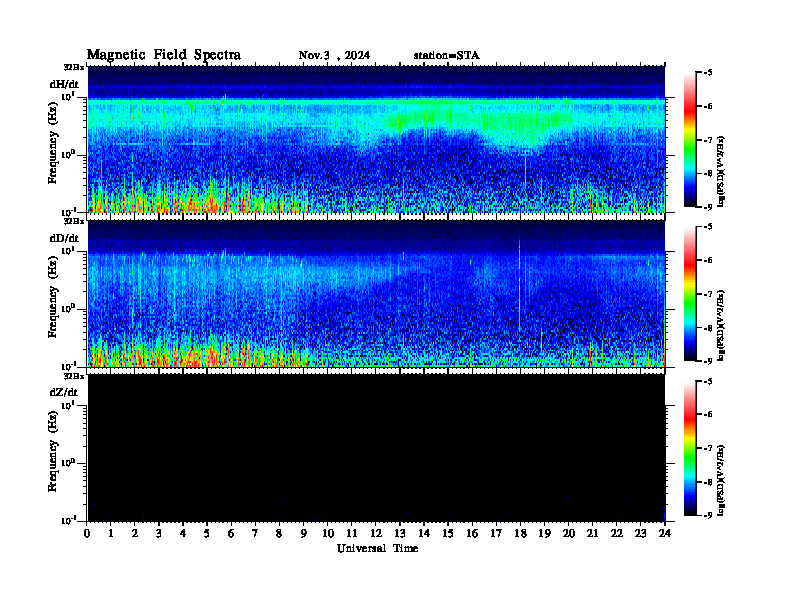Click the hour 4 tick label
Image resolution: width=792 pixels, height=612 pixels.
[x=183, y=533]
